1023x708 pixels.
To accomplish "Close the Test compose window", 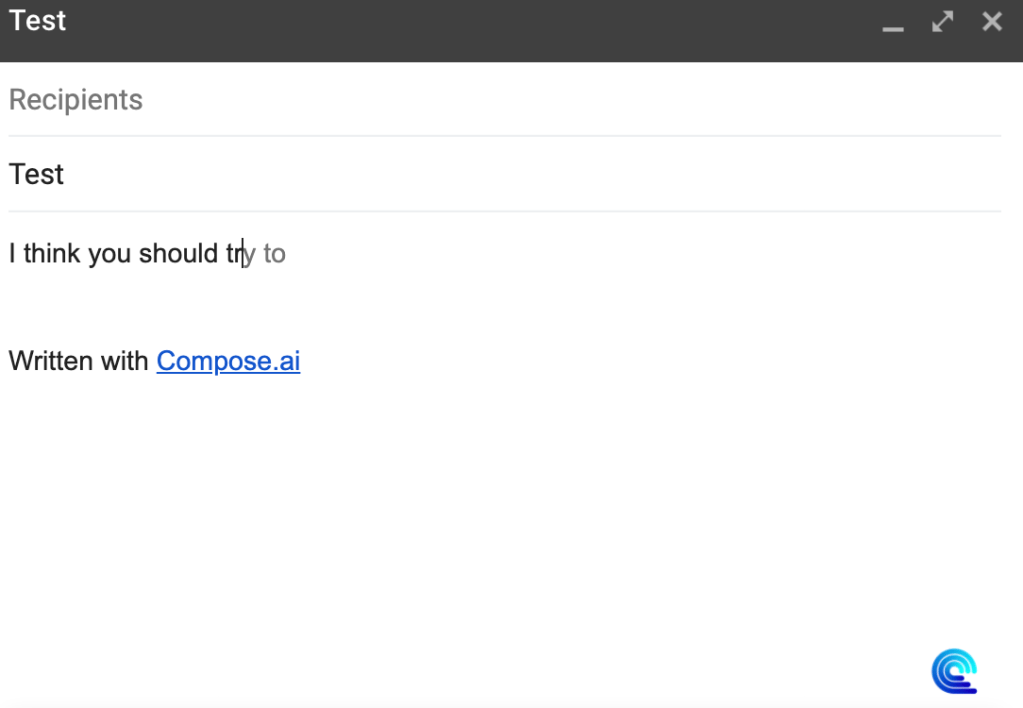I will [991, 22].
